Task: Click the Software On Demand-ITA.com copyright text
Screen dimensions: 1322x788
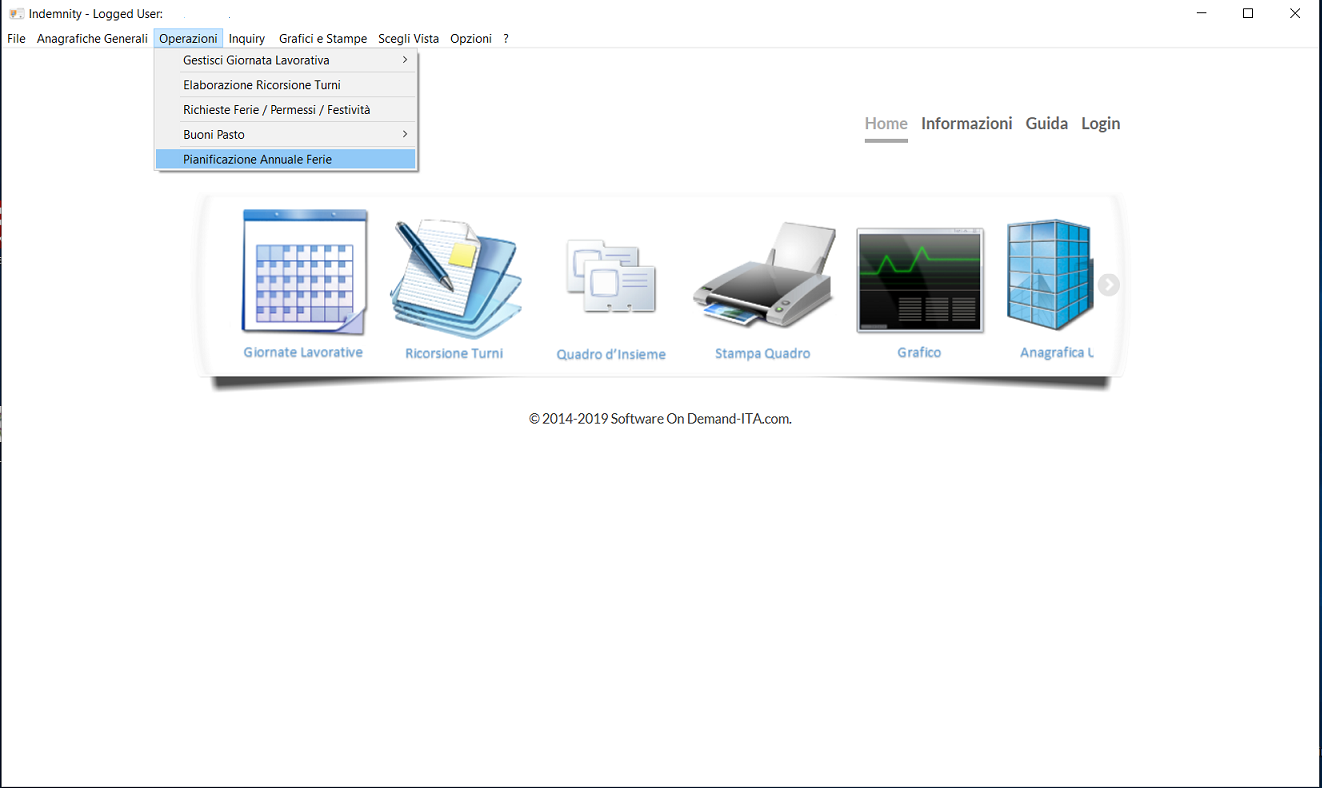Action: coord(660,419)
